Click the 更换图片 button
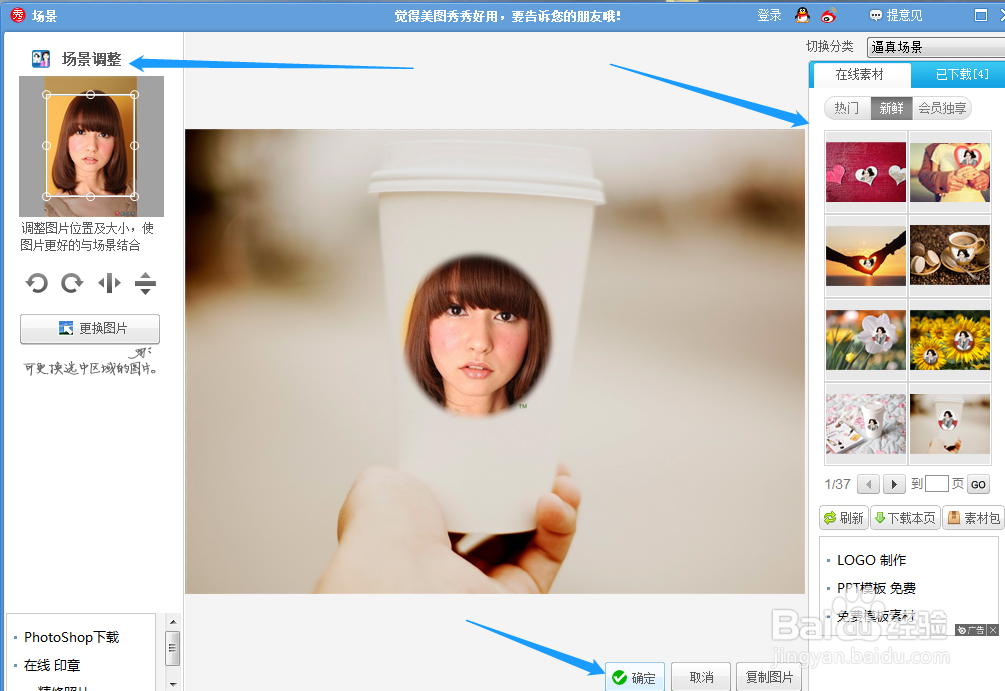This screenshot has height=691, width=1005. [90, 329]
